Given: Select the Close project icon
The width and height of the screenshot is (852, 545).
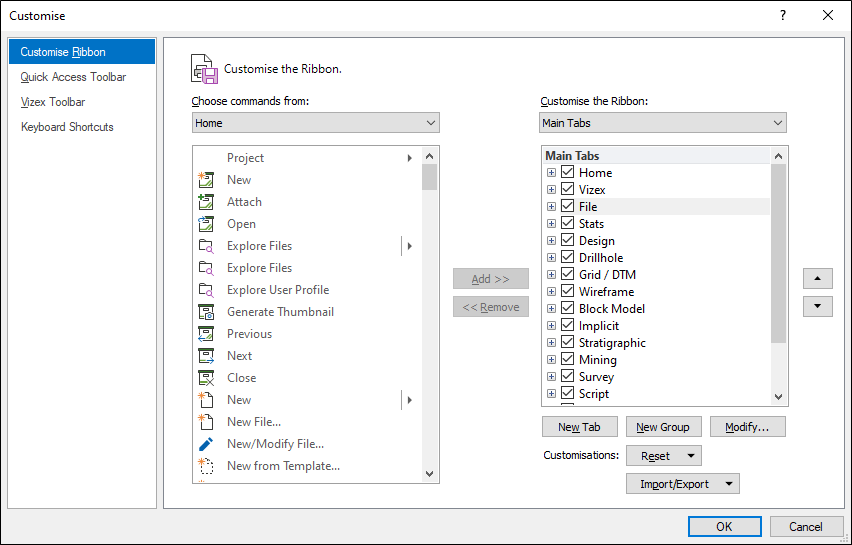Looking at the screenshot, I should coord(206,378).
